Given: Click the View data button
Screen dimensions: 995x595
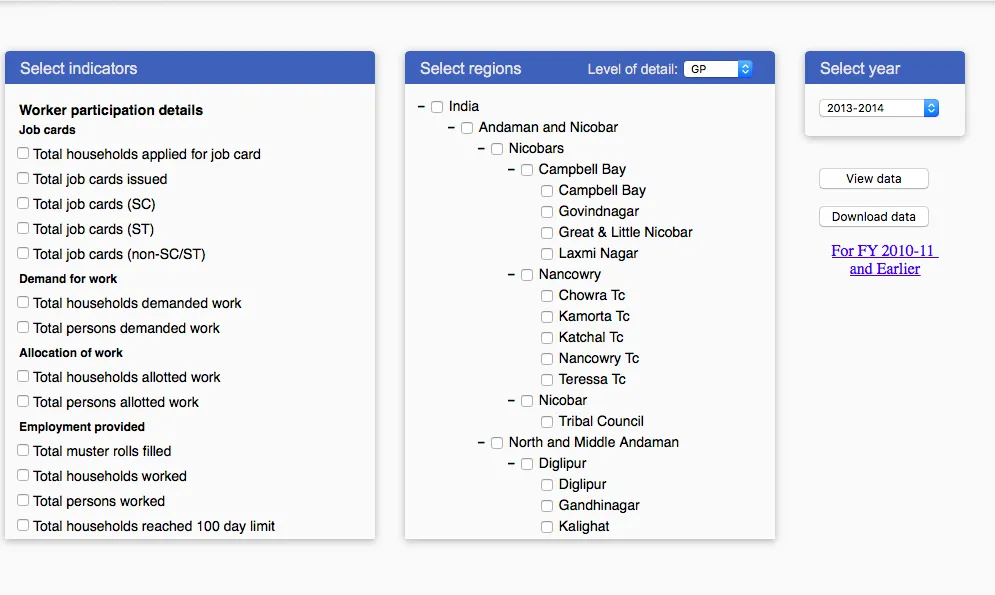Looking at the screenshot, I should pyautogui.click(x=873, y=179).
